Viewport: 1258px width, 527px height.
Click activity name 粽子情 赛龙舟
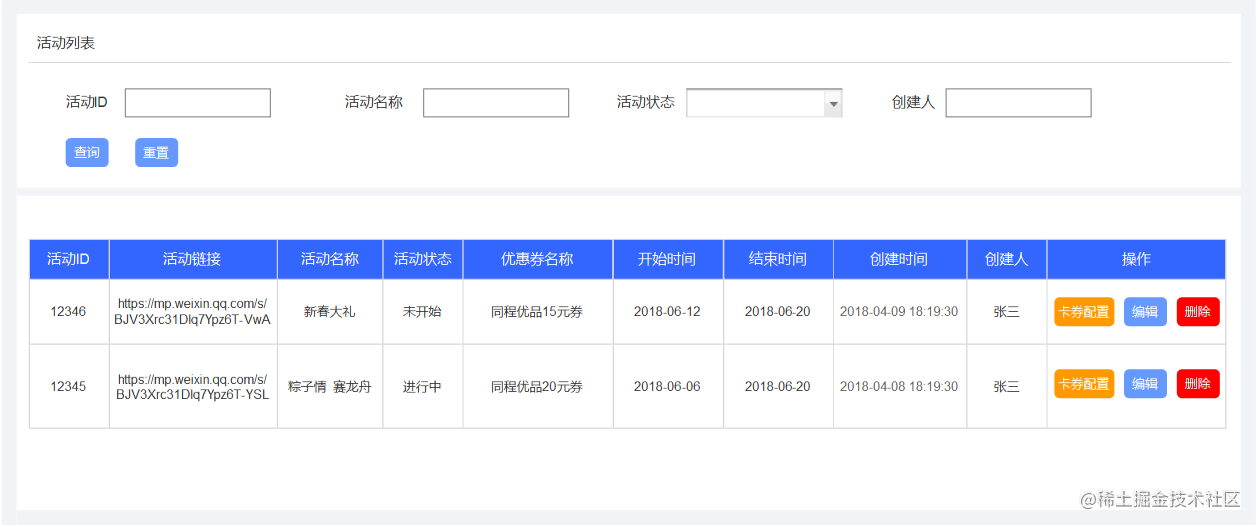tap(329, 387)
